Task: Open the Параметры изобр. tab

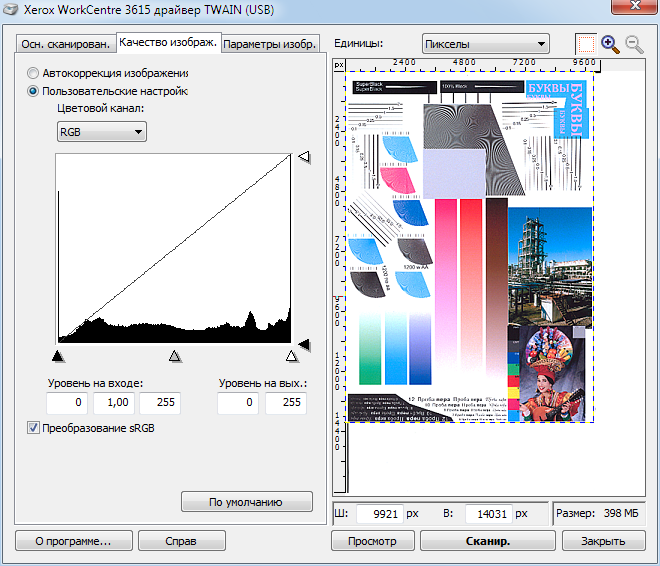Action: tap(270, 44)
